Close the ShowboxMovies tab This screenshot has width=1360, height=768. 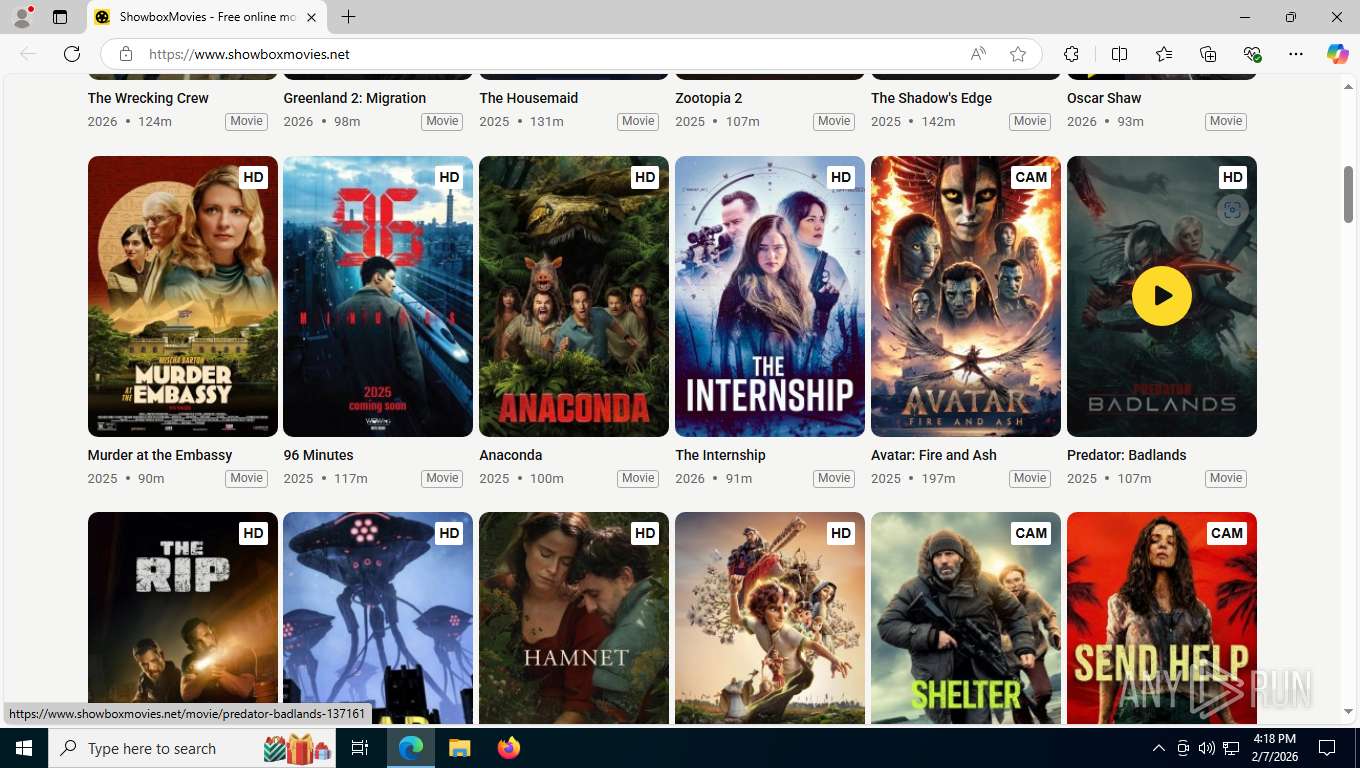(x=312, y=17)
